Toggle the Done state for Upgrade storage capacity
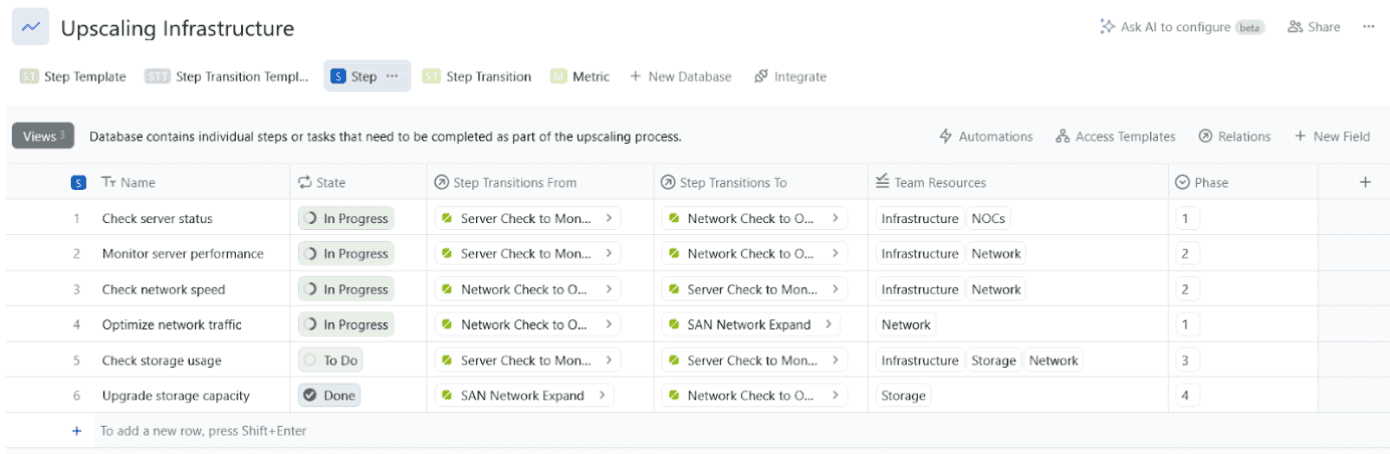Viewport: 1390px width, 454px height. (329, 395)
